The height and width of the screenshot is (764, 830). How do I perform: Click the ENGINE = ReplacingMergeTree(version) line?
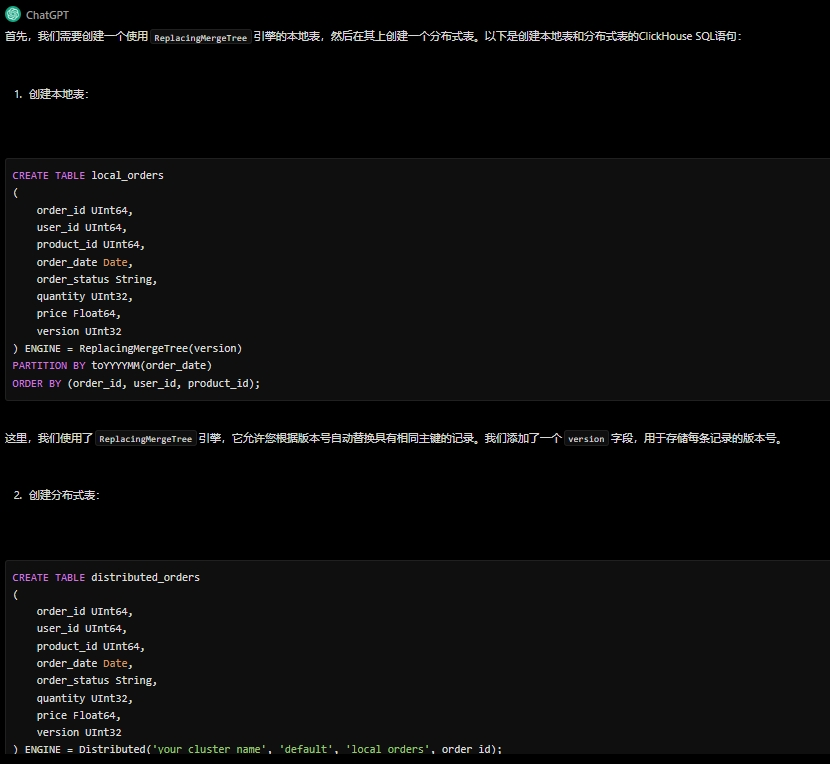pyautogui.click(x=127, y=348)
